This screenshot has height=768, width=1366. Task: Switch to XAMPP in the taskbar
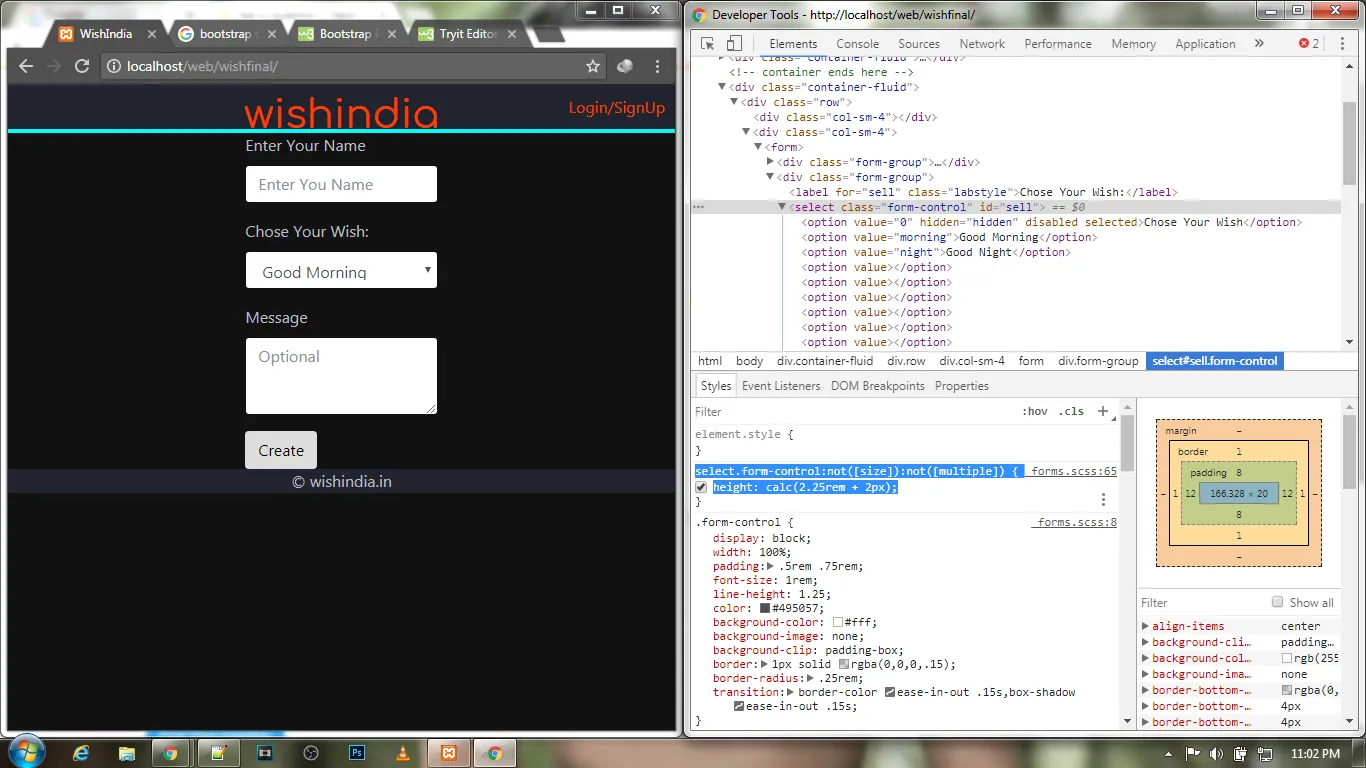click(x=449, y=753)
